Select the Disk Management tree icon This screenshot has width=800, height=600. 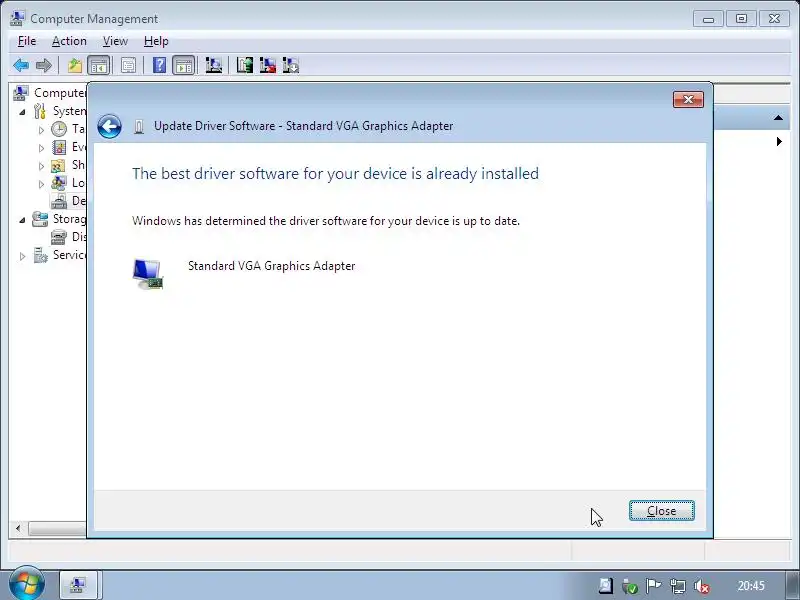(59, 237)
